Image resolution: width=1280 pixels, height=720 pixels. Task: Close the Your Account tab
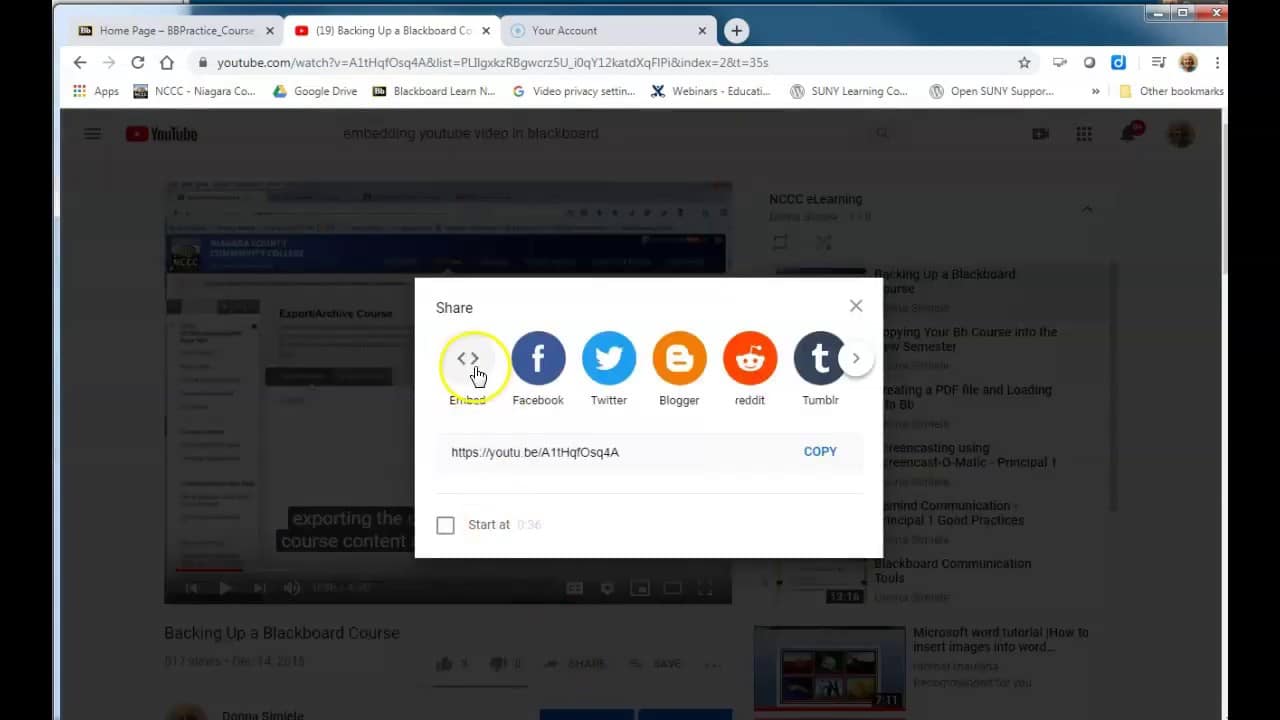(x=702, y=31)
